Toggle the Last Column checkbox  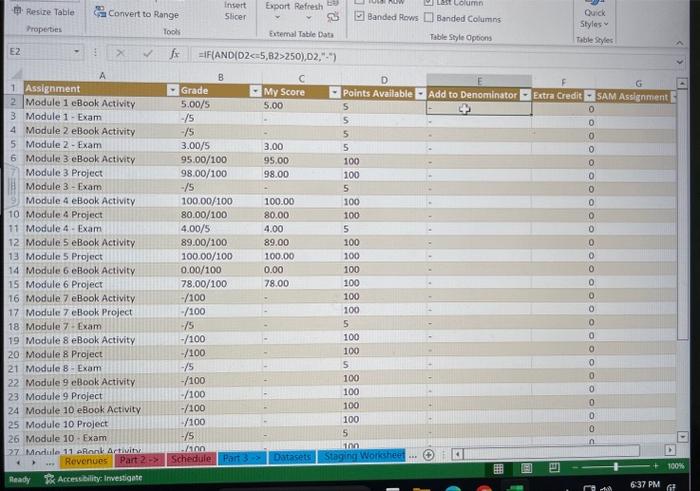[428, 2]
